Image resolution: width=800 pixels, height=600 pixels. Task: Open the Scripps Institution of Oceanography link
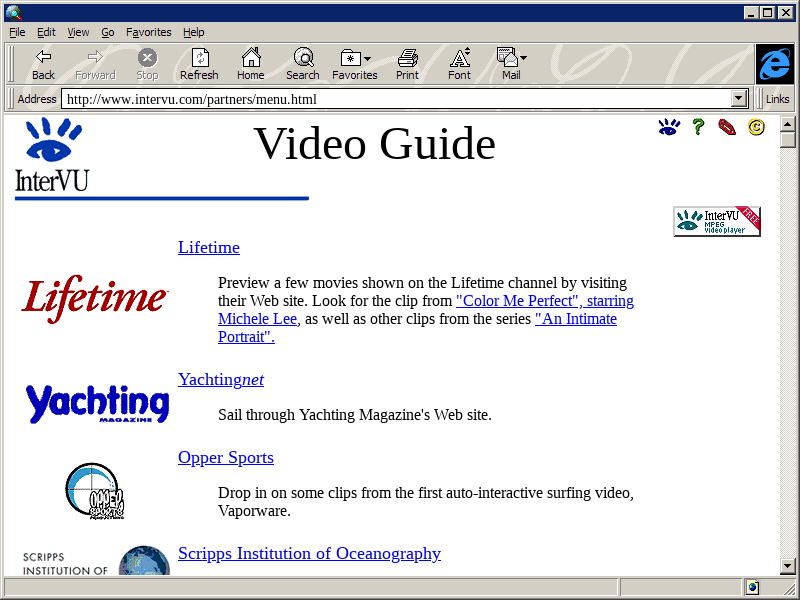click(x=309, y=553)
